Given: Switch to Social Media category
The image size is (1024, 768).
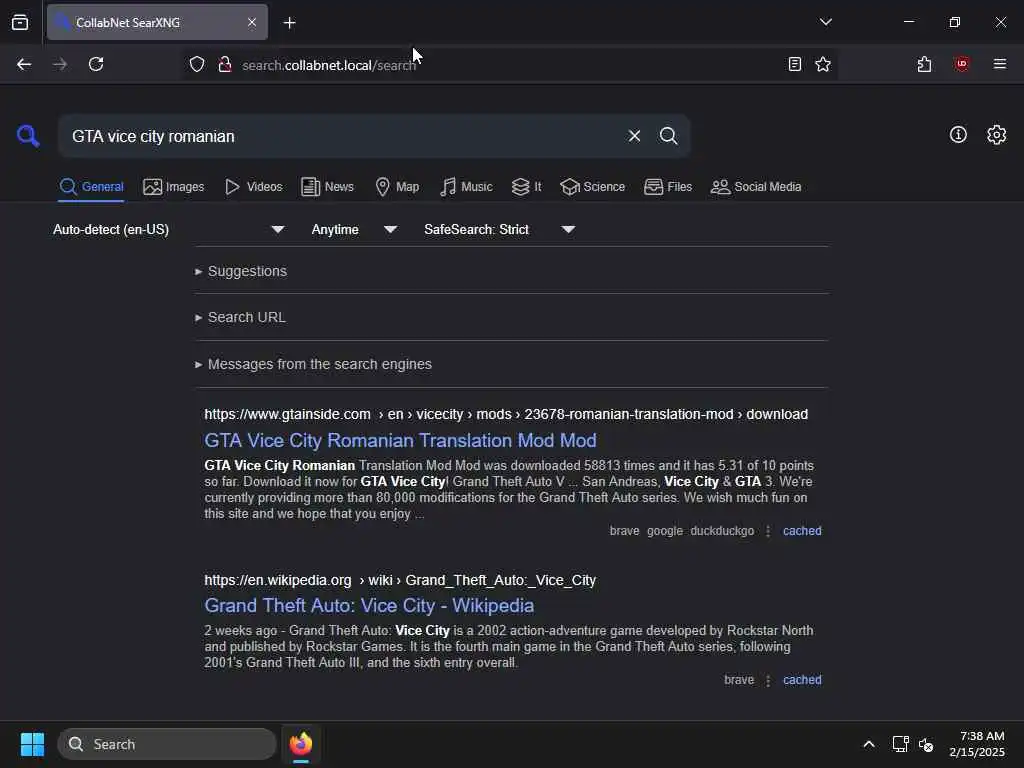Looking at the screenshot, I should [756, 187].
